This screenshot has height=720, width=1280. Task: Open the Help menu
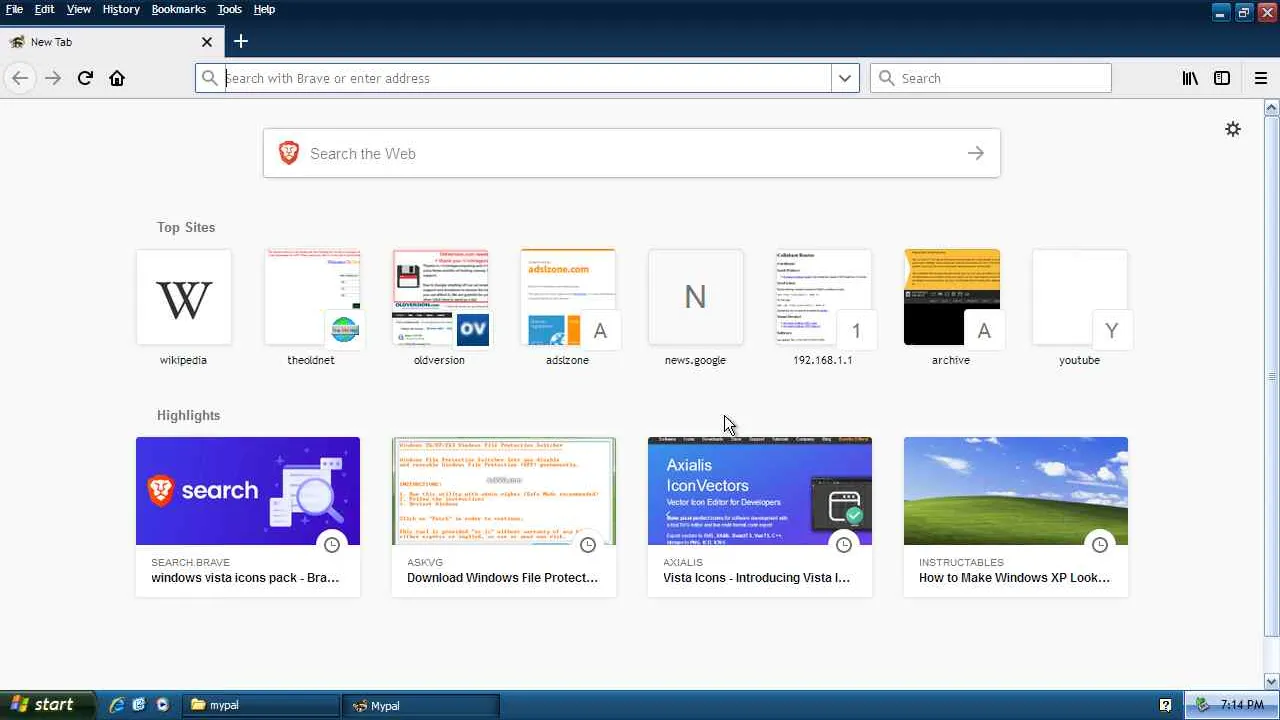[x=264, y=9]
